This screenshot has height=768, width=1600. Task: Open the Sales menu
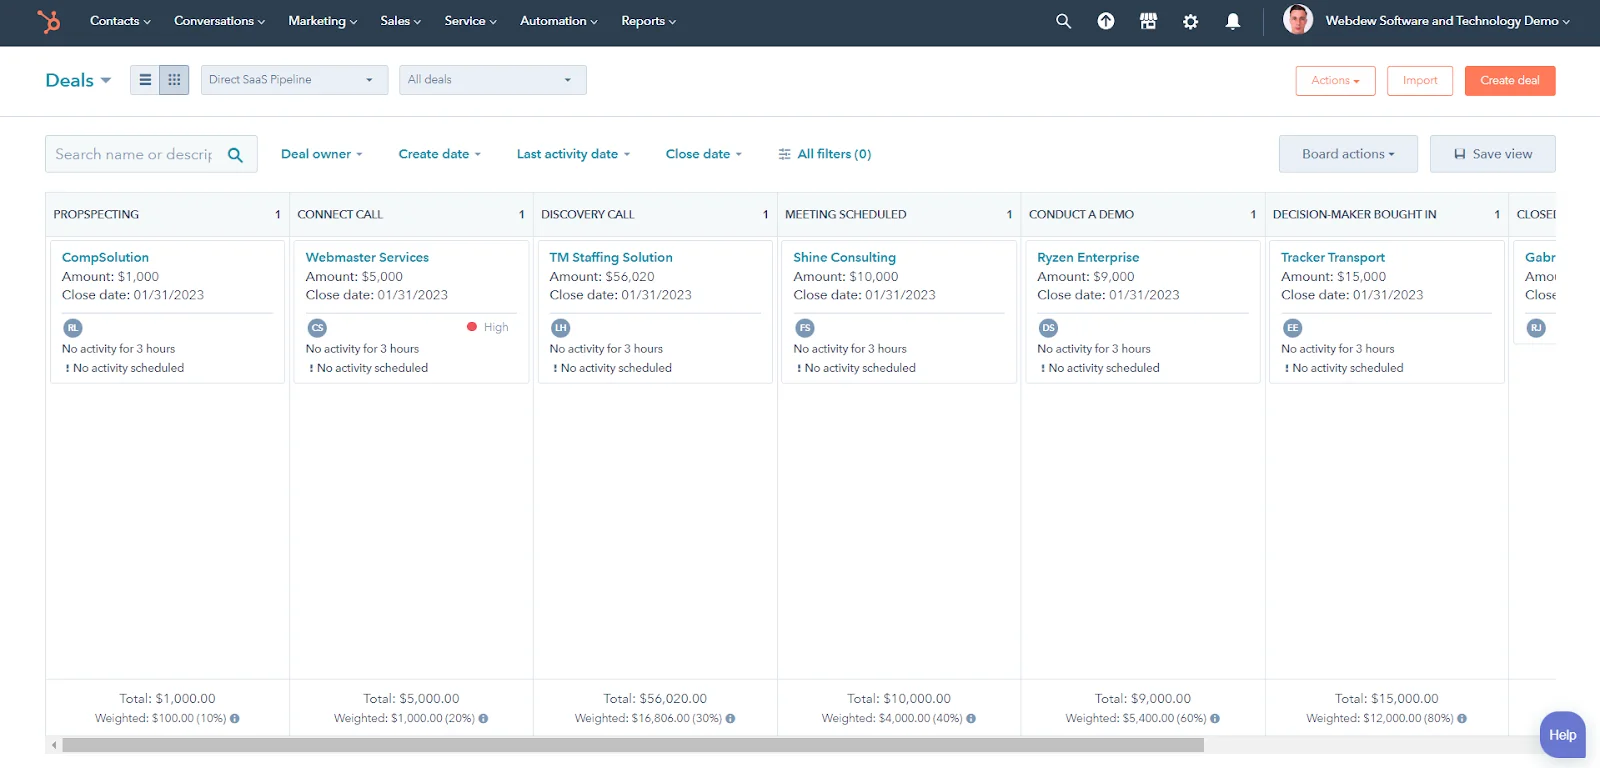click(x=400, y=21)
